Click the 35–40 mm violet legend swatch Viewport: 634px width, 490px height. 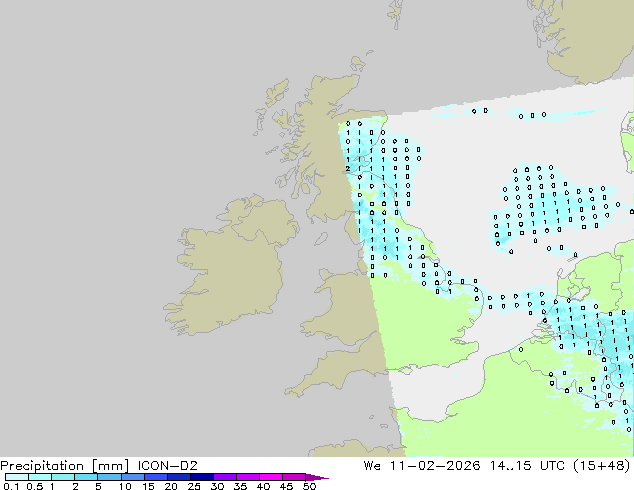coord(248,477)
